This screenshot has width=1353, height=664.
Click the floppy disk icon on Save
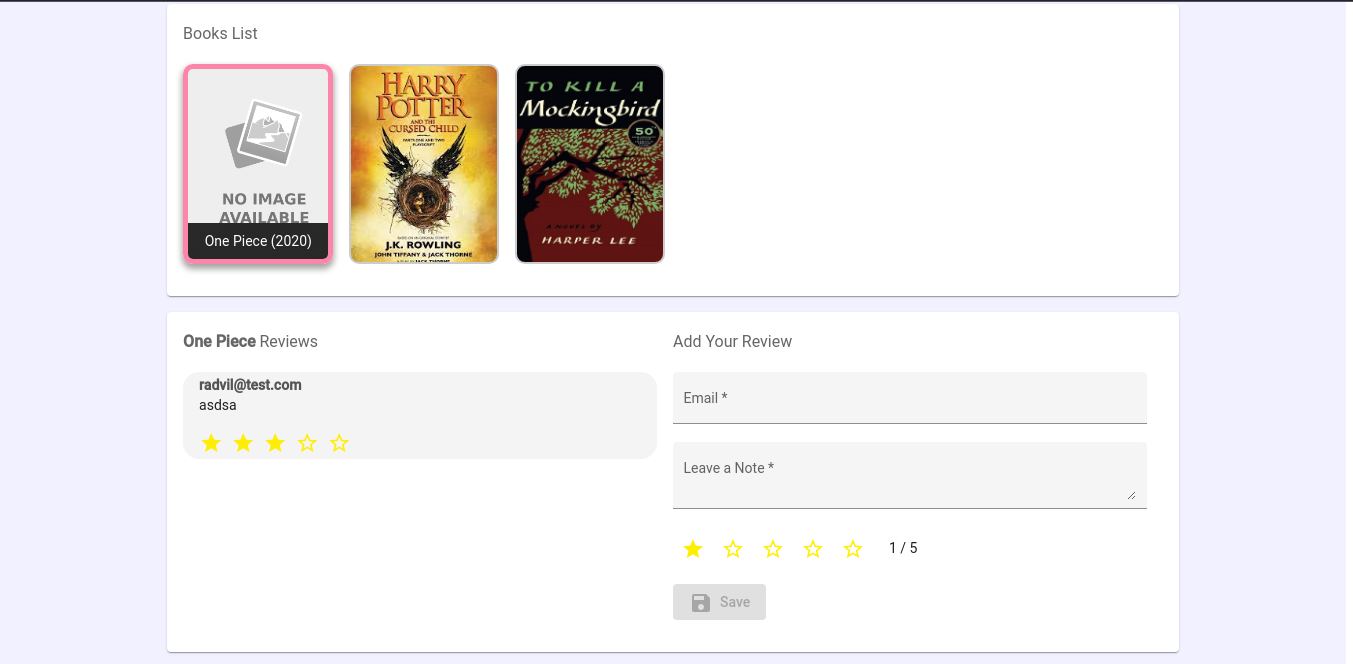point(701,602)
